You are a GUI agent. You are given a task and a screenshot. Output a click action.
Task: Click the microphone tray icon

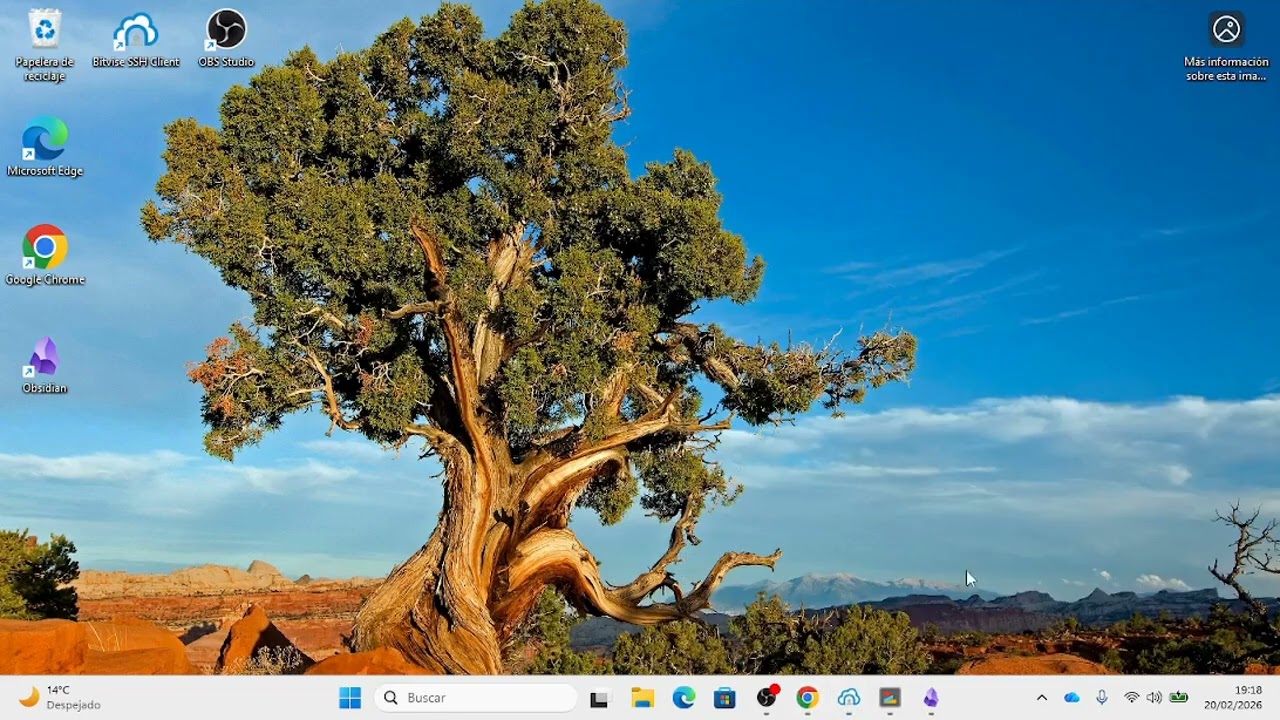(x=1102, y=698)
